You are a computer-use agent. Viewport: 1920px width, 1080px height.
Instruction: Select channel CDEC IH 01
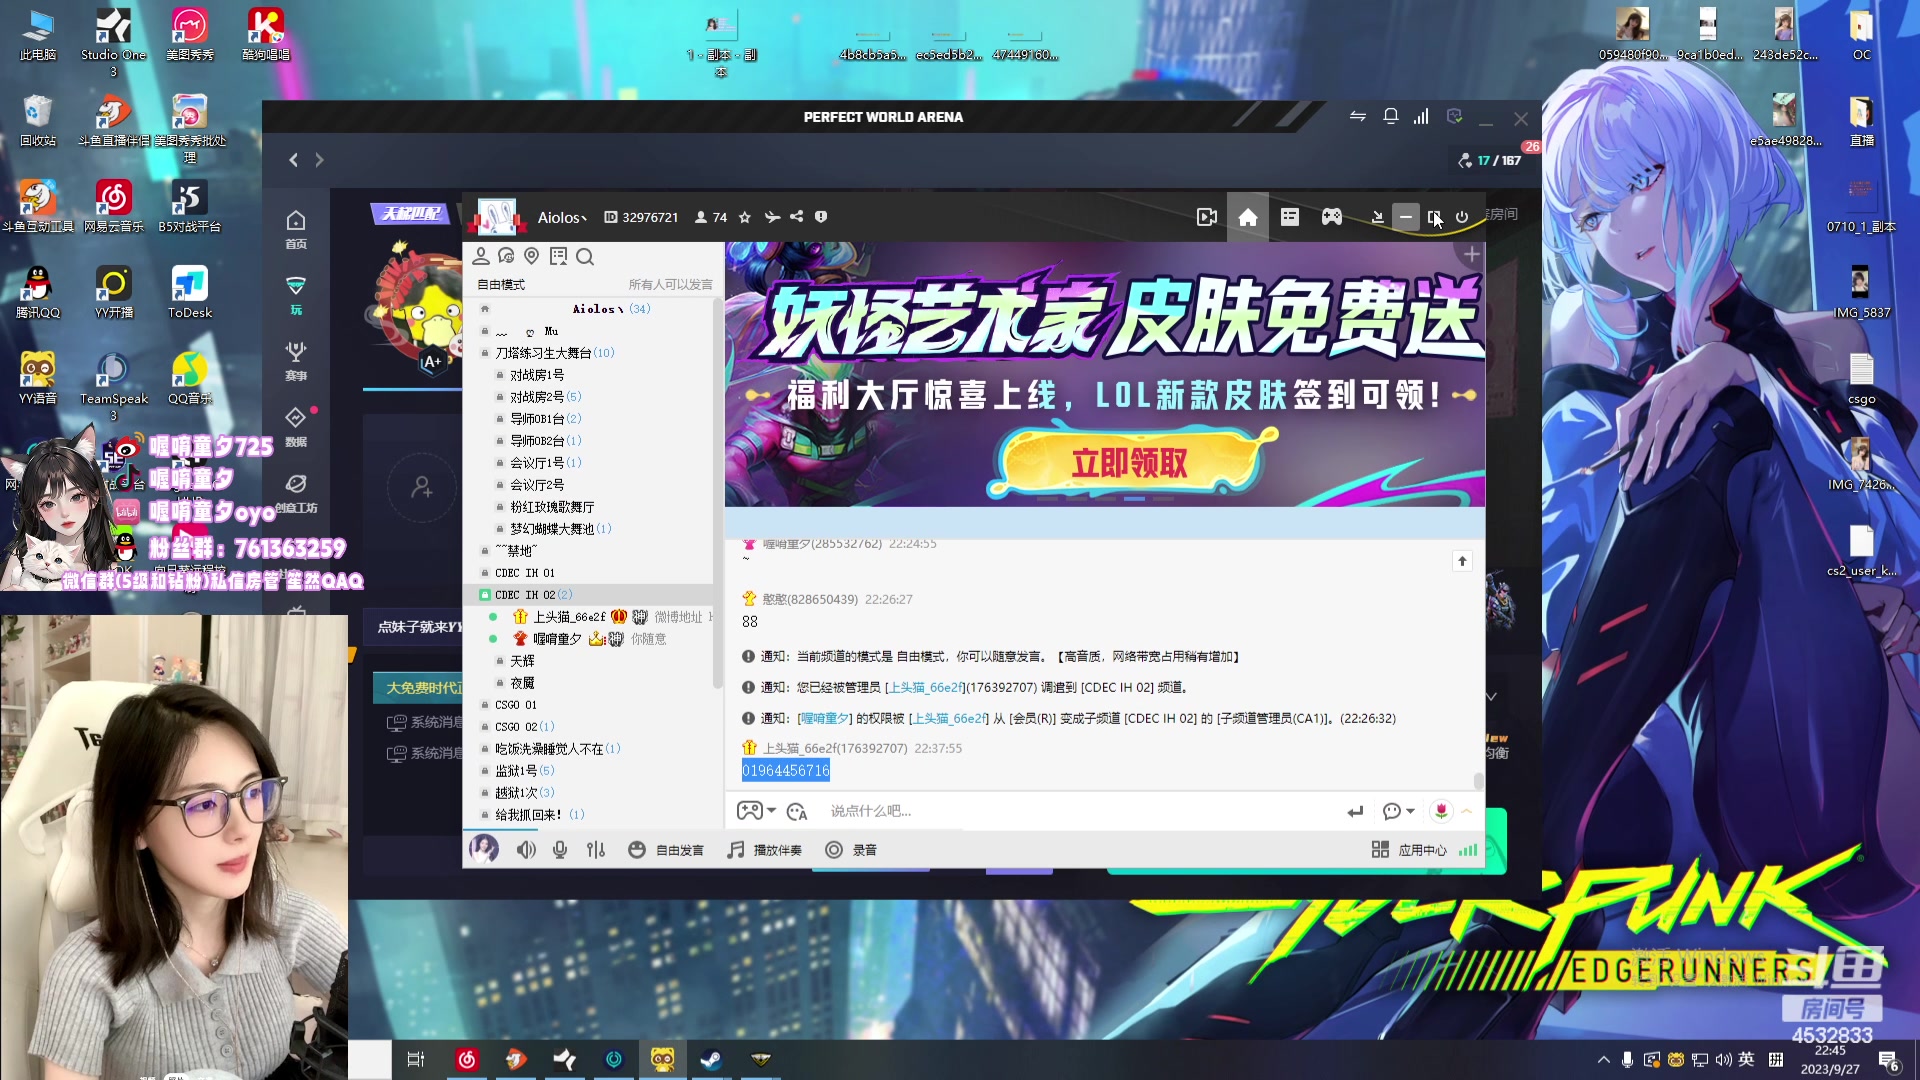[524, 573]
